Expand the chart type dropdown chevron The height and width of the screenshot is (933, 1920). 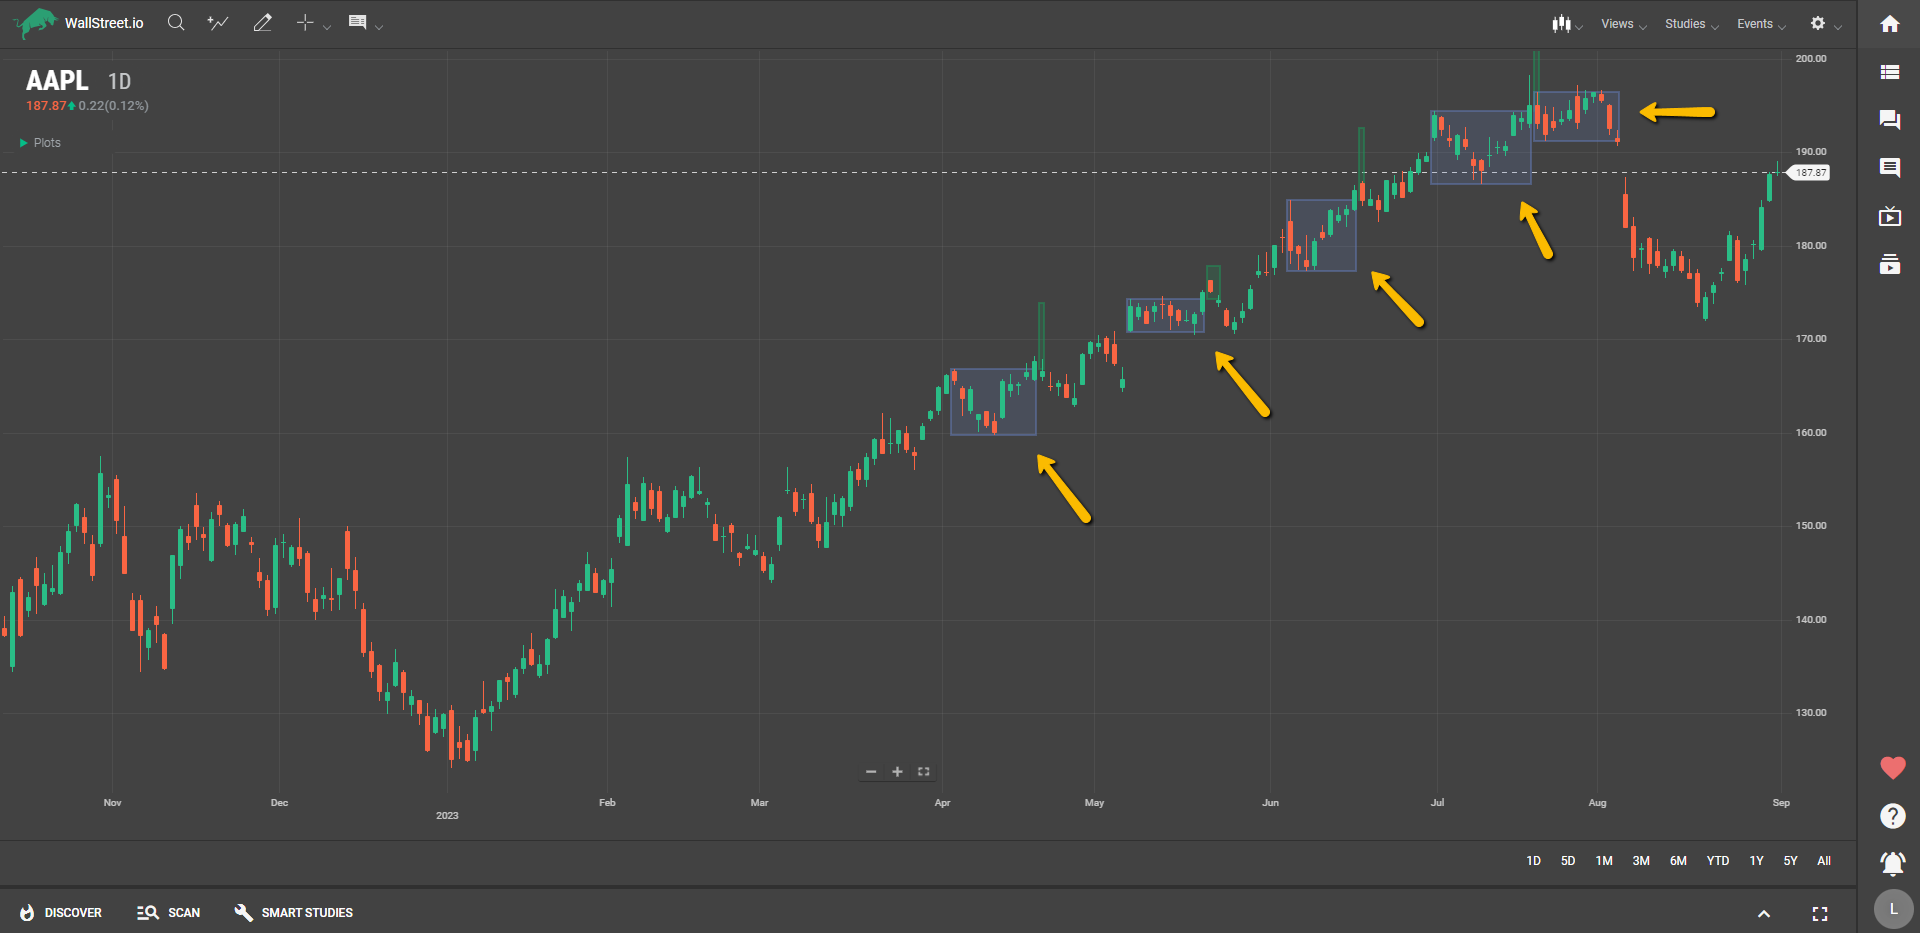click(1579, 27)
